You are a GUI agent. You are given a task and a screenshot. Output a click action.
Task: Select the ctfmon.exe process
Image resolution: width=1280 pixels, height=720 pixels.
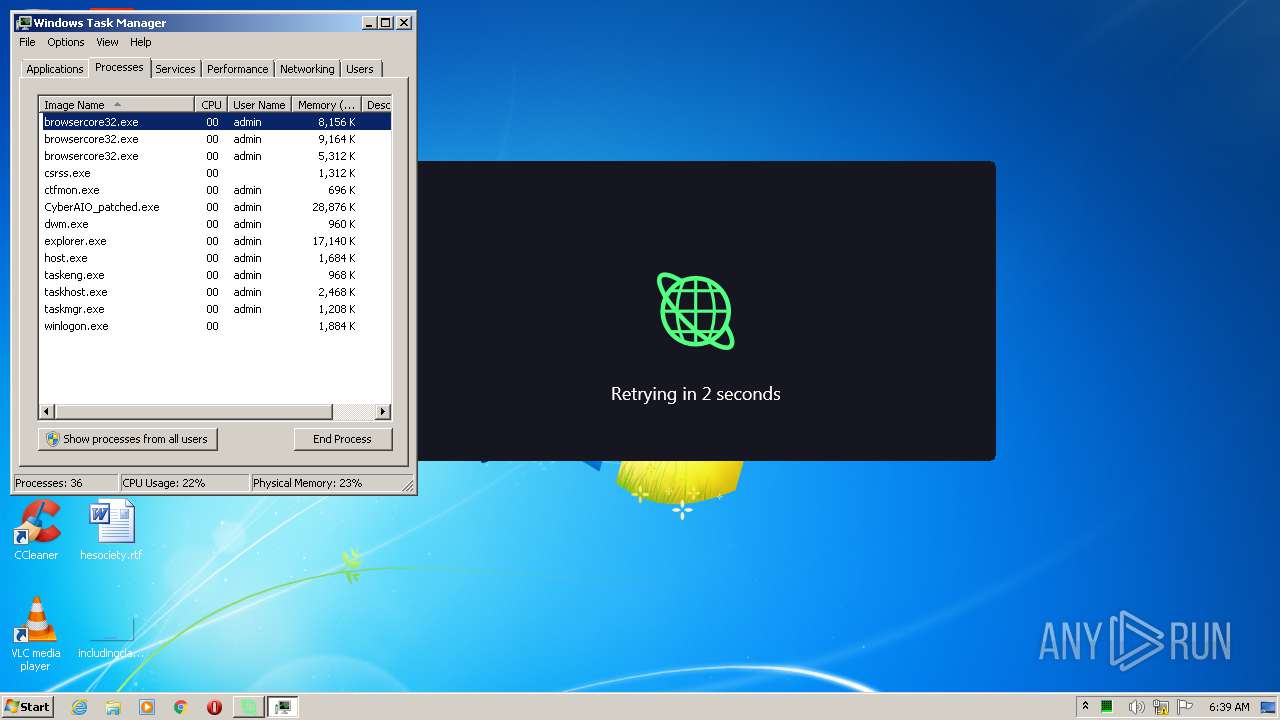[215, 190]
